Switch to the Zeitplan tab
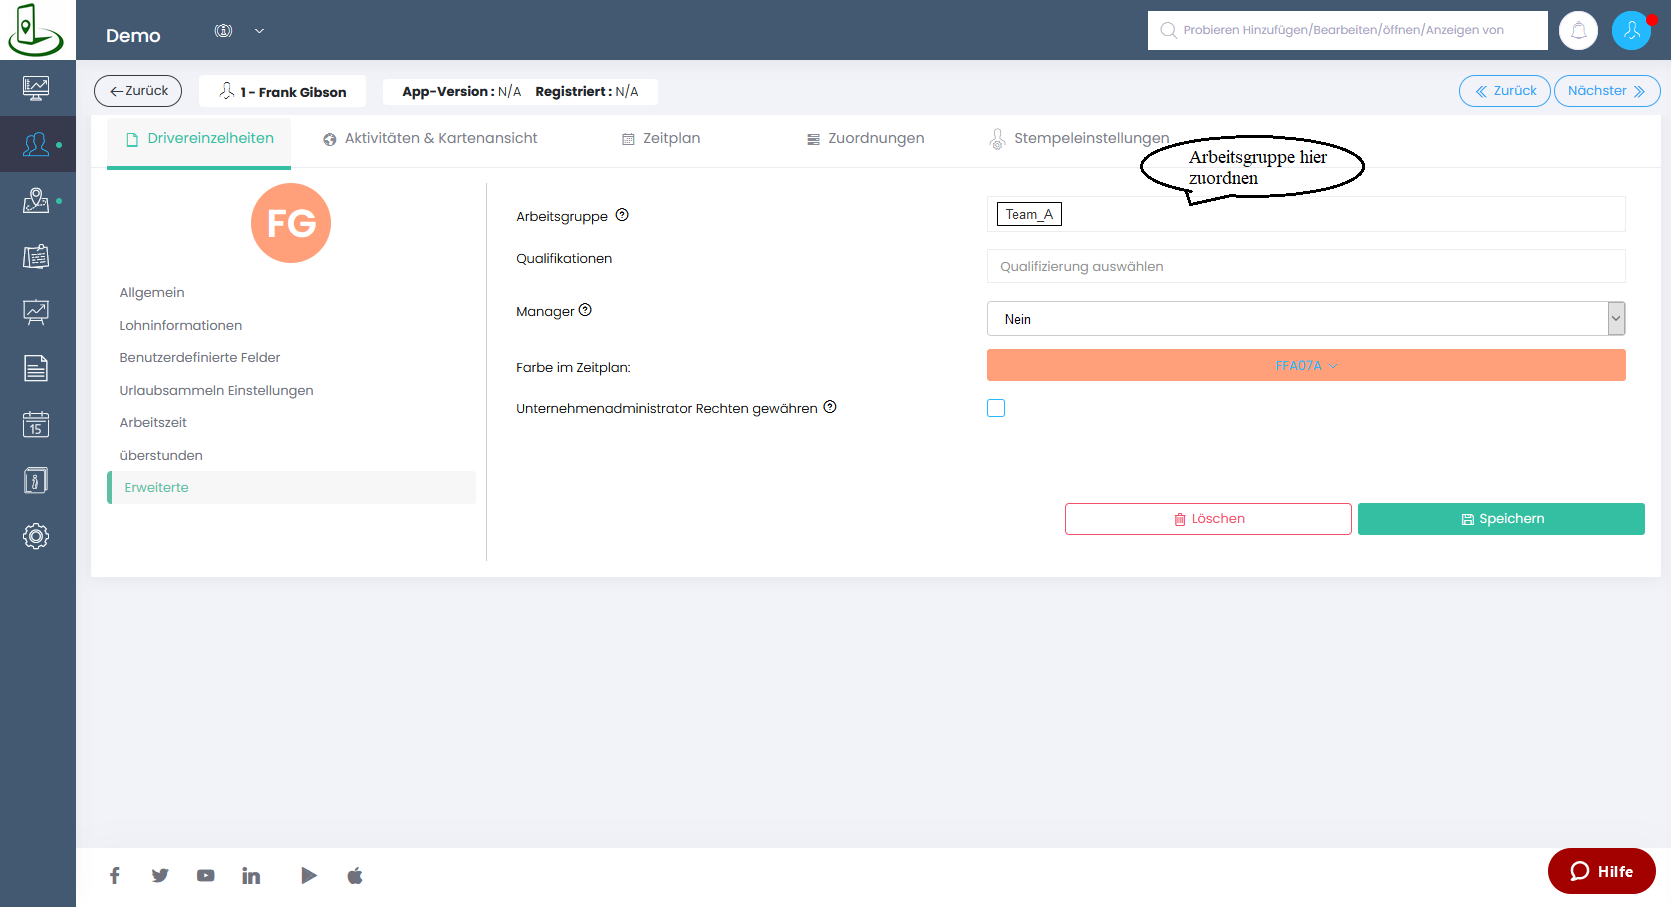1671x907 pixels. pos(661,139)
